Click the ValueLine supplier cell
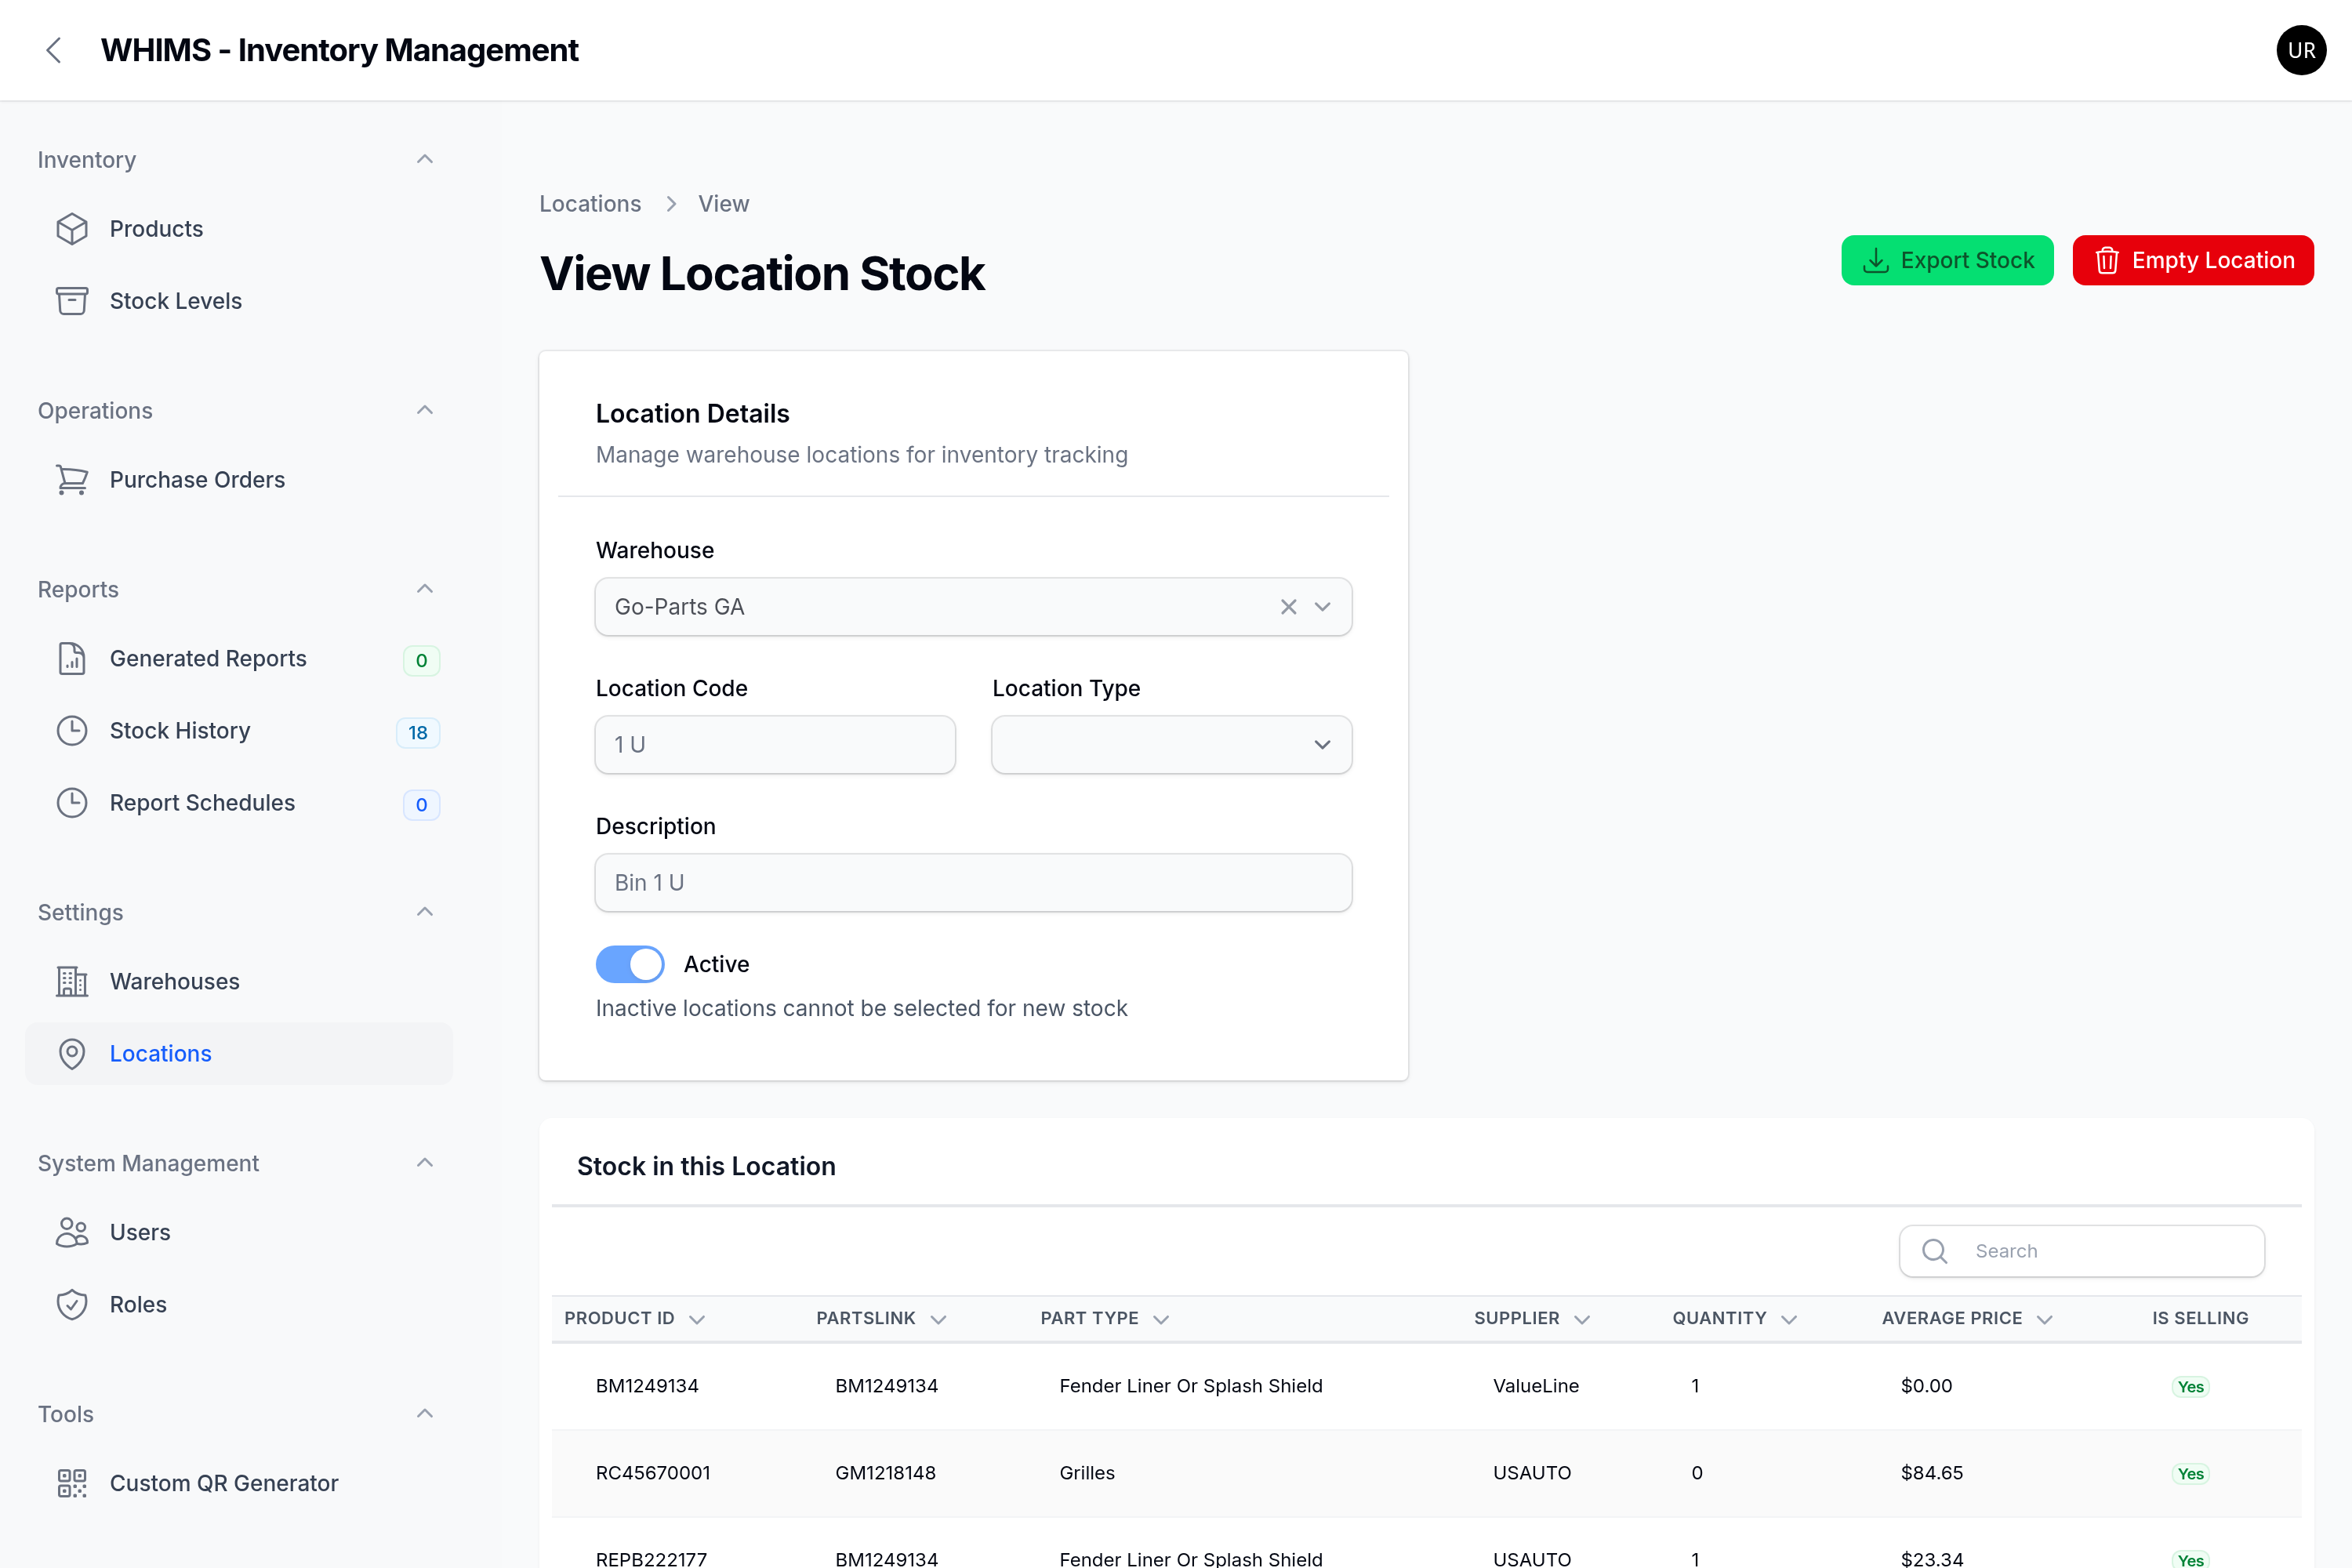The width and height of the screenshot is (2352, 1568). [1536, 1386]
